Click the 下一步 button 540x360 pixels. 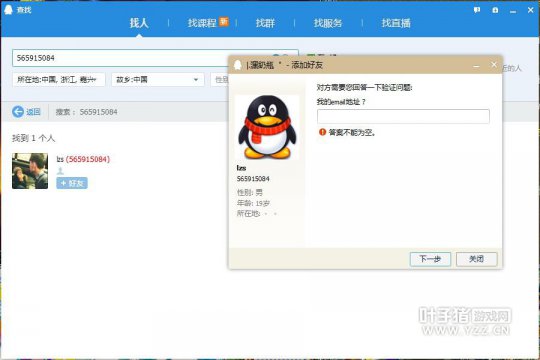point(430,259)
